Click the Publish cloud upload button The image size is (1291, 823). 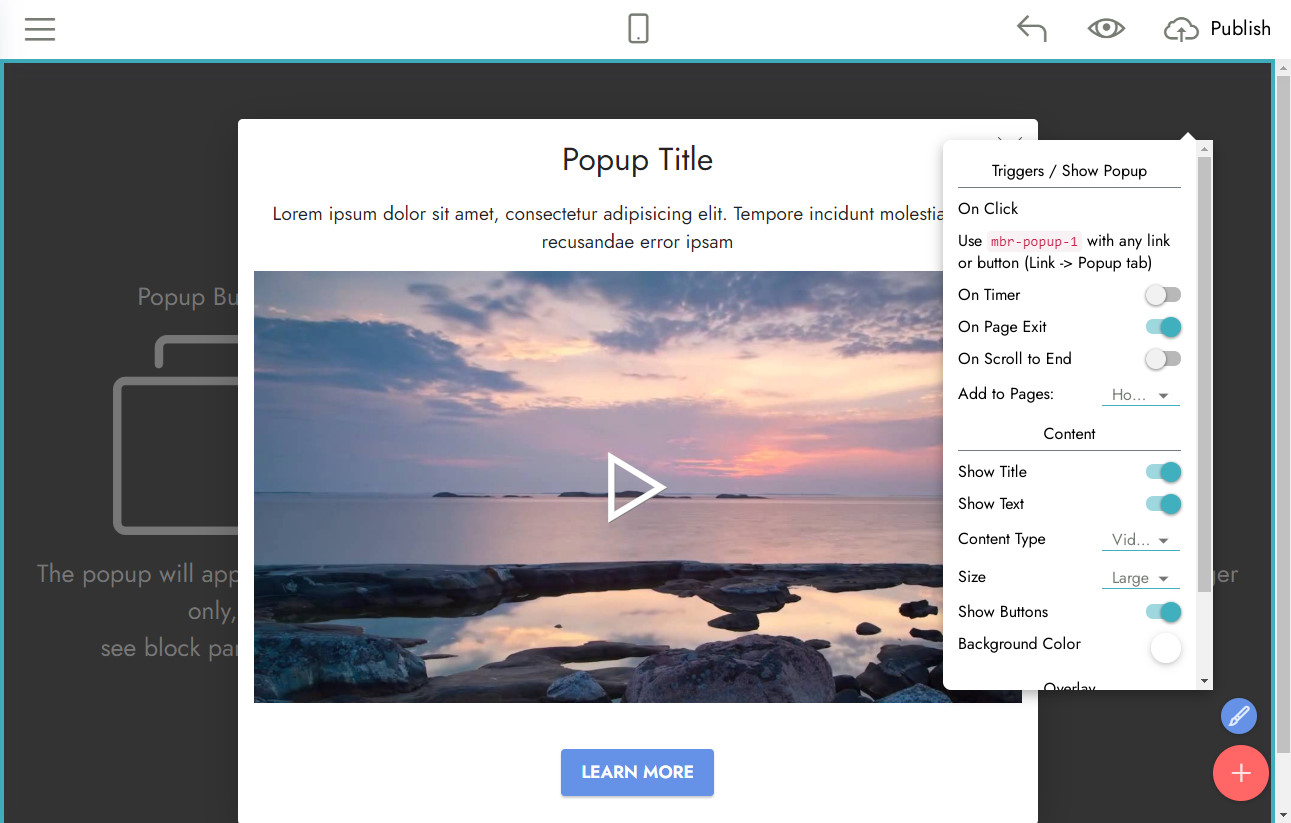point(1217,29)
